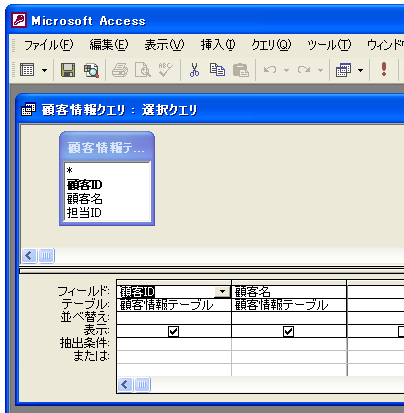Click the query window title bar icon
The width and height of the screenshot is (404, 413).
coord(28,109)
